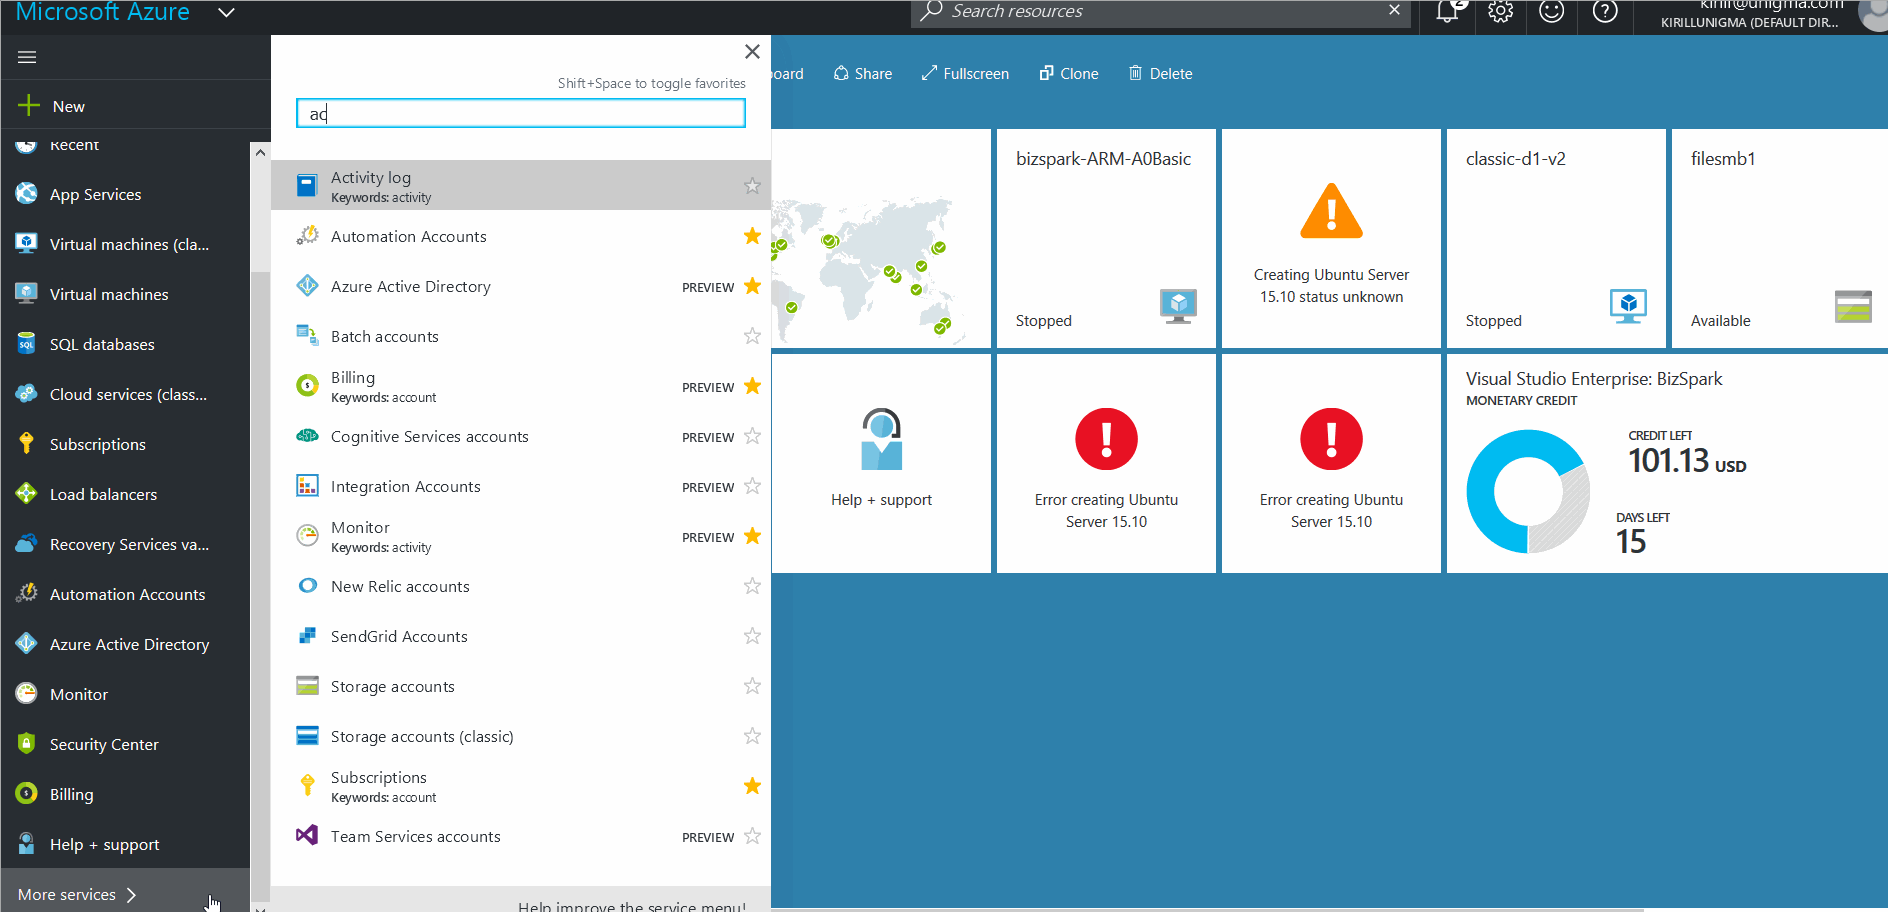Favorite Batch accounts star
Screen dimensions: 1888x912
point(752,336)
